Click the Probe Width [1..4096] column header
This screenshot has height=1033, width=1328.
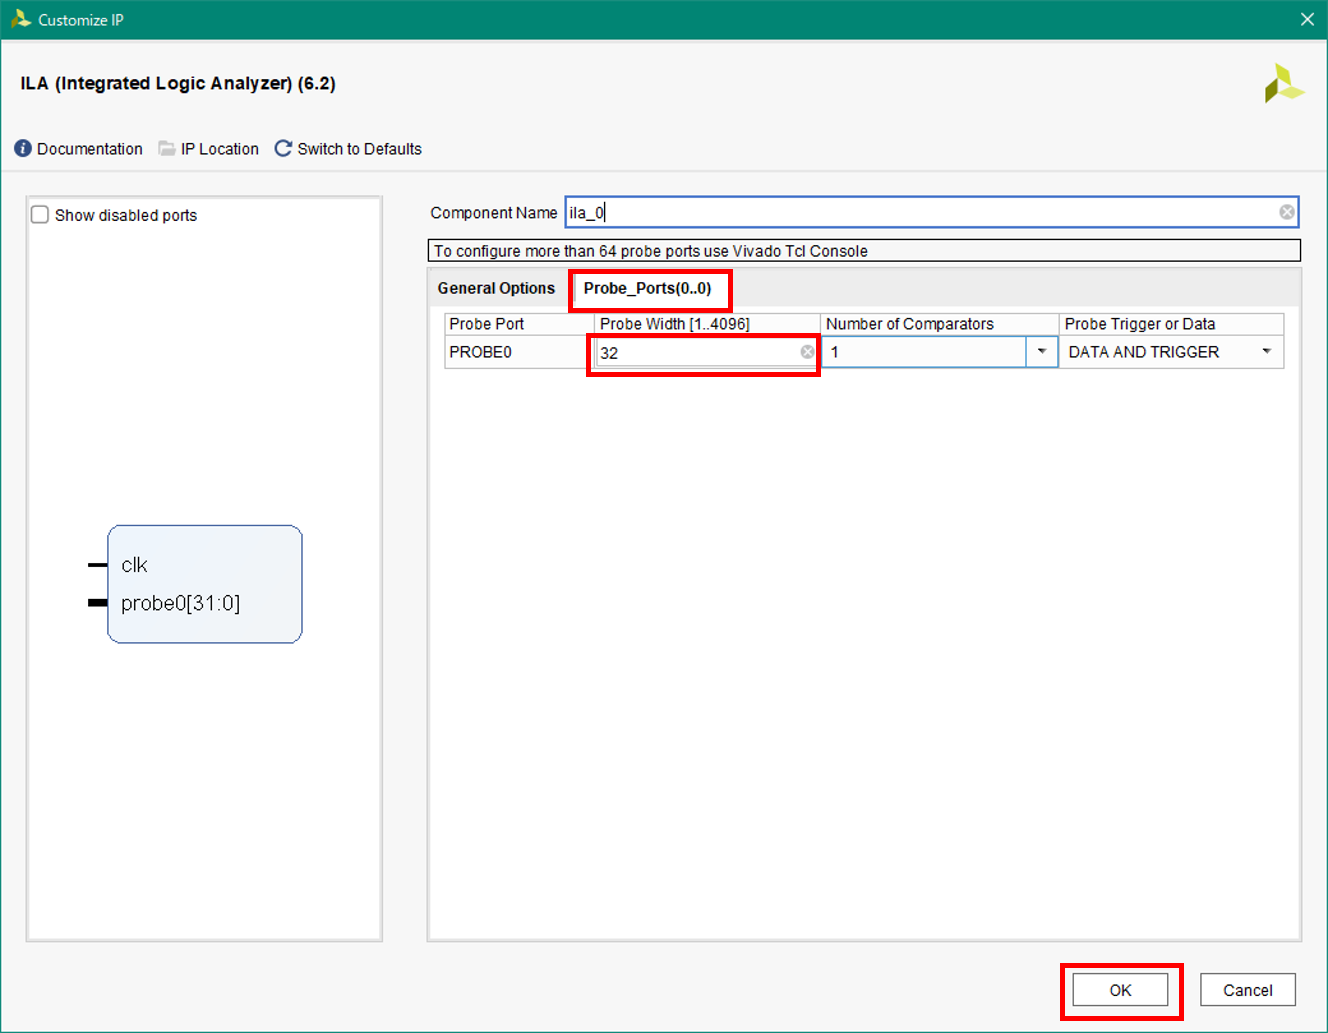[707, 324]
